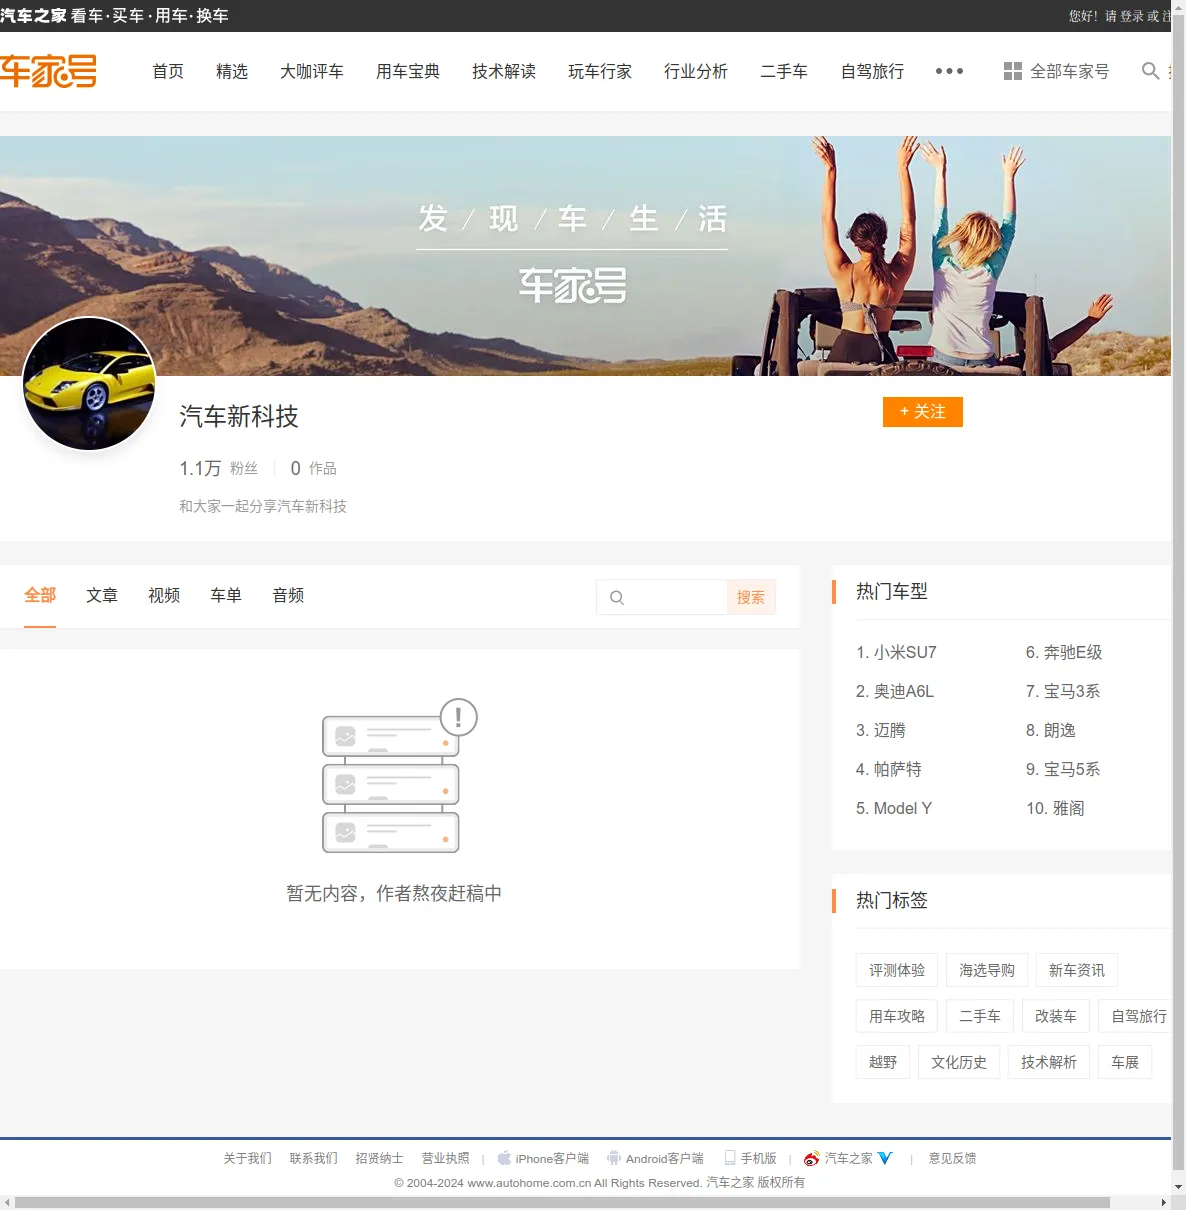Click the magnifier icon in content search box
Image resolution: width=1186 pixels, height=1210 pixels.
[x=617, y=597]
